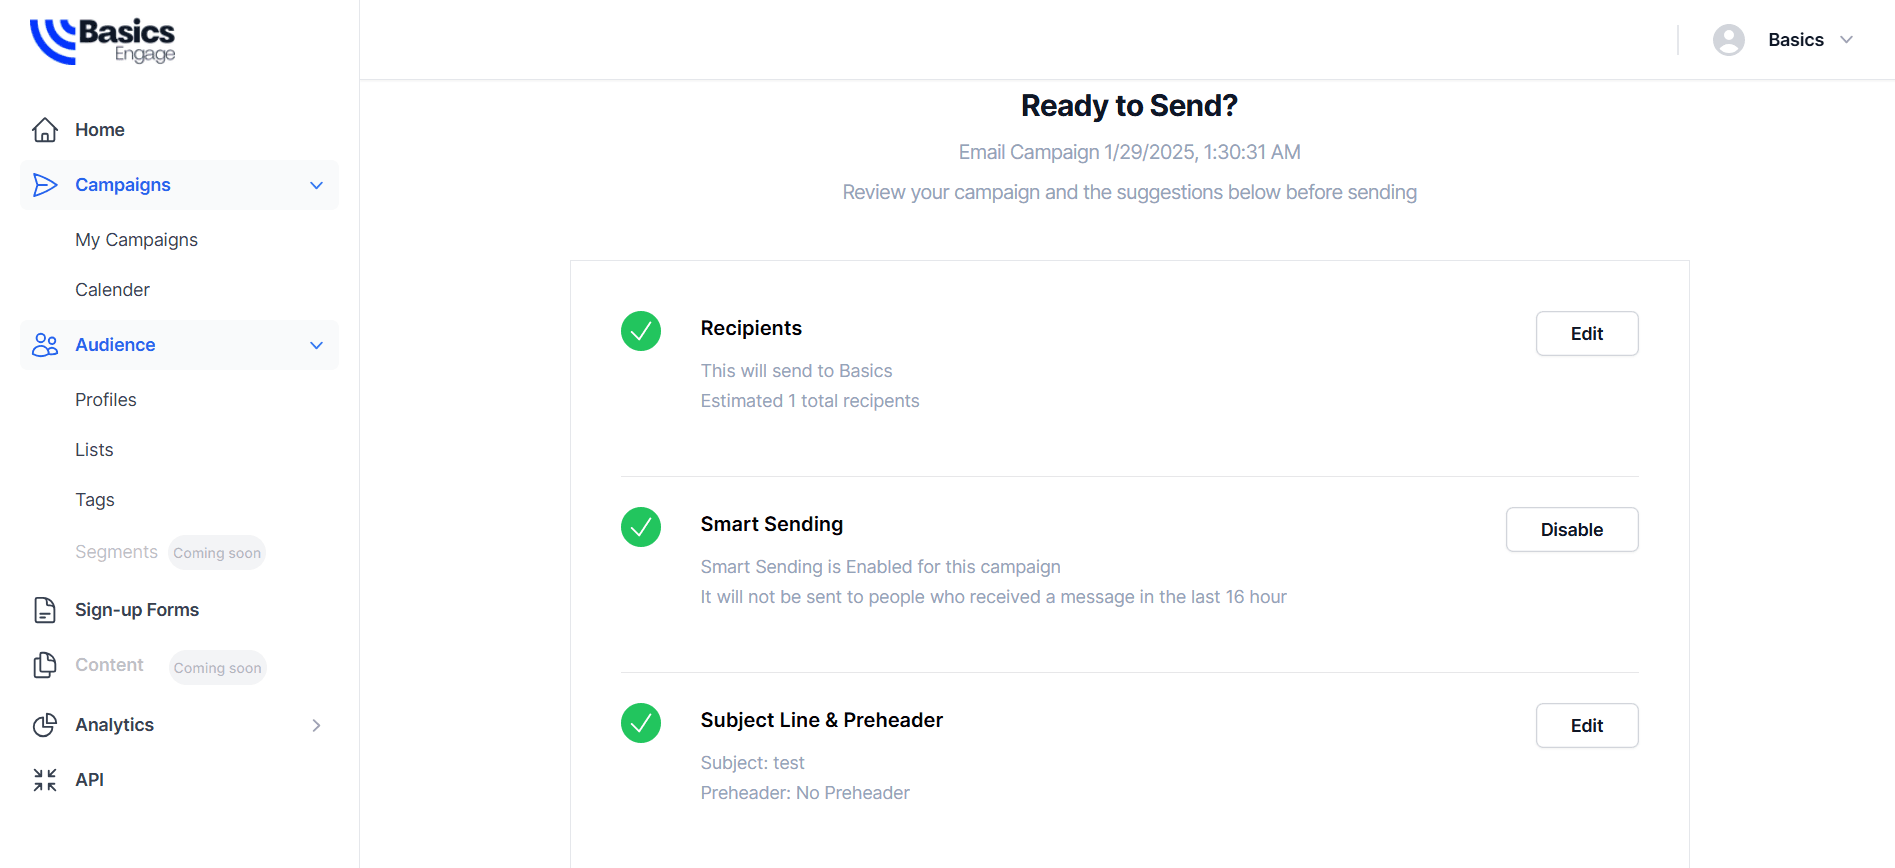Open My Campaigns page
The width and height of the screenshot is (1895, 868).
pos(136,240)
